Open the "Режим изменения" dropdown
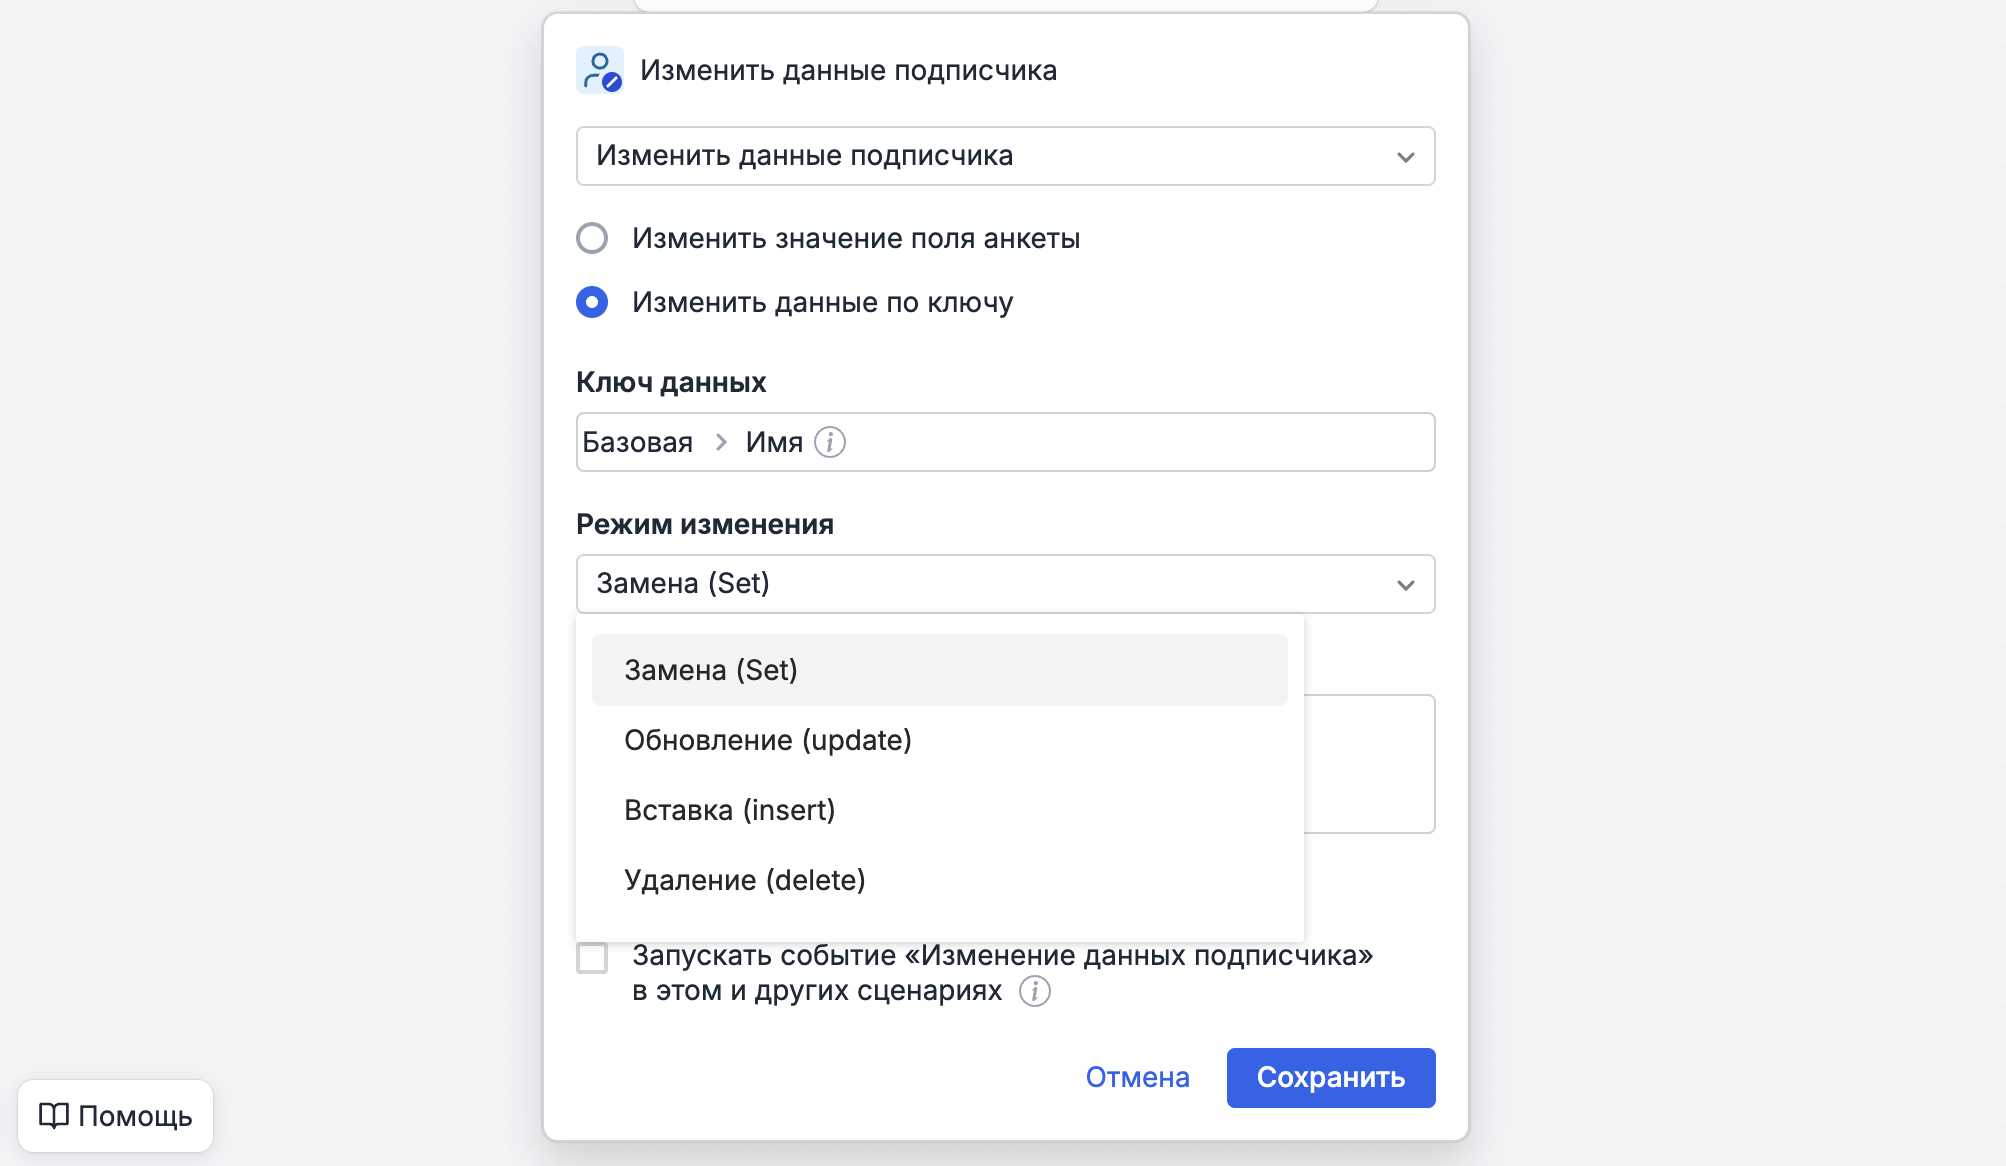2006x1166 pixels. (1005, 584)
